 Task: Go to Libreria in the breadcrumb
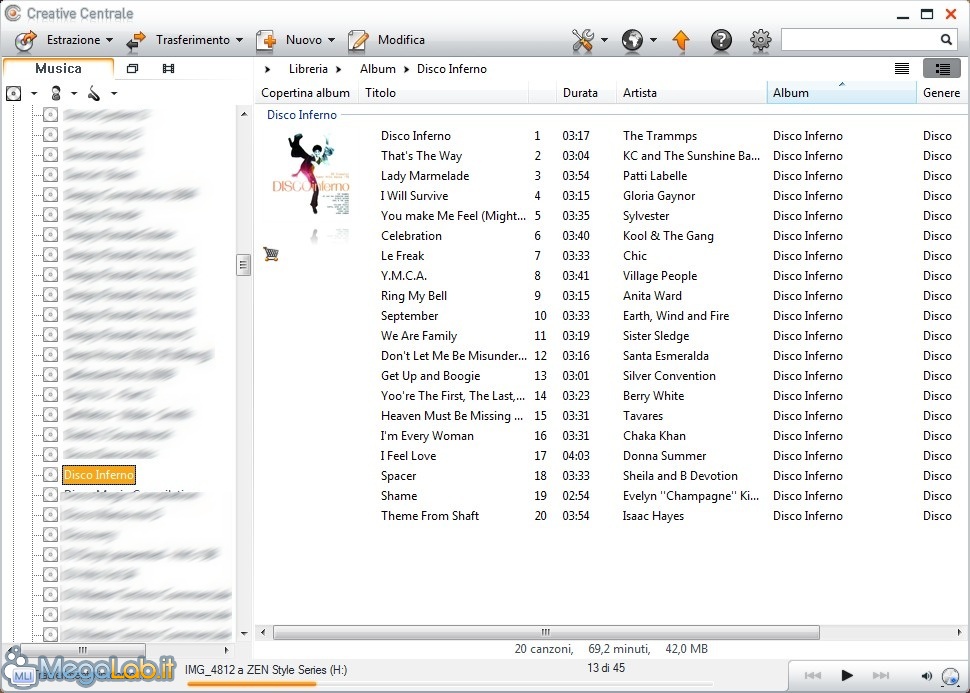(308, 69)
